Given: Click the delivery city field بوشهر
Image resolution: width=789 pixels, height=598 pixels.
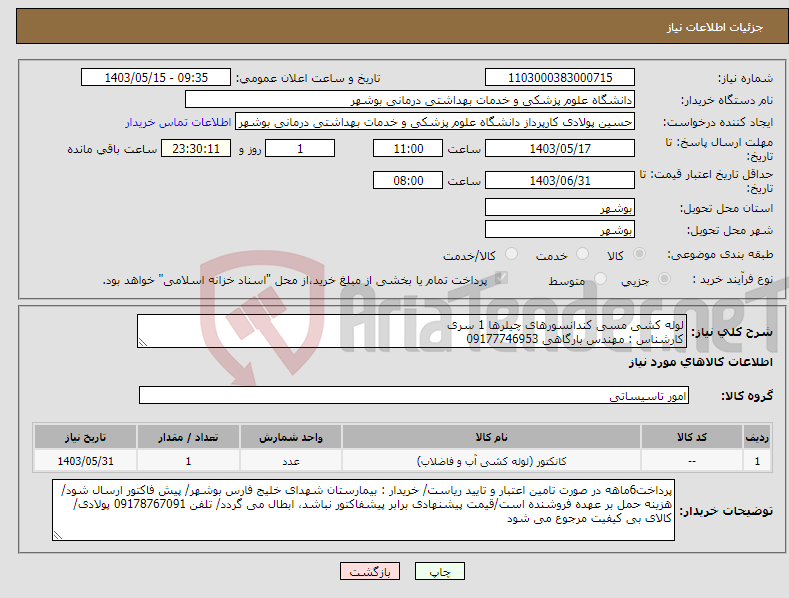Looking at the screenshot, I should [x=560, y=230].
